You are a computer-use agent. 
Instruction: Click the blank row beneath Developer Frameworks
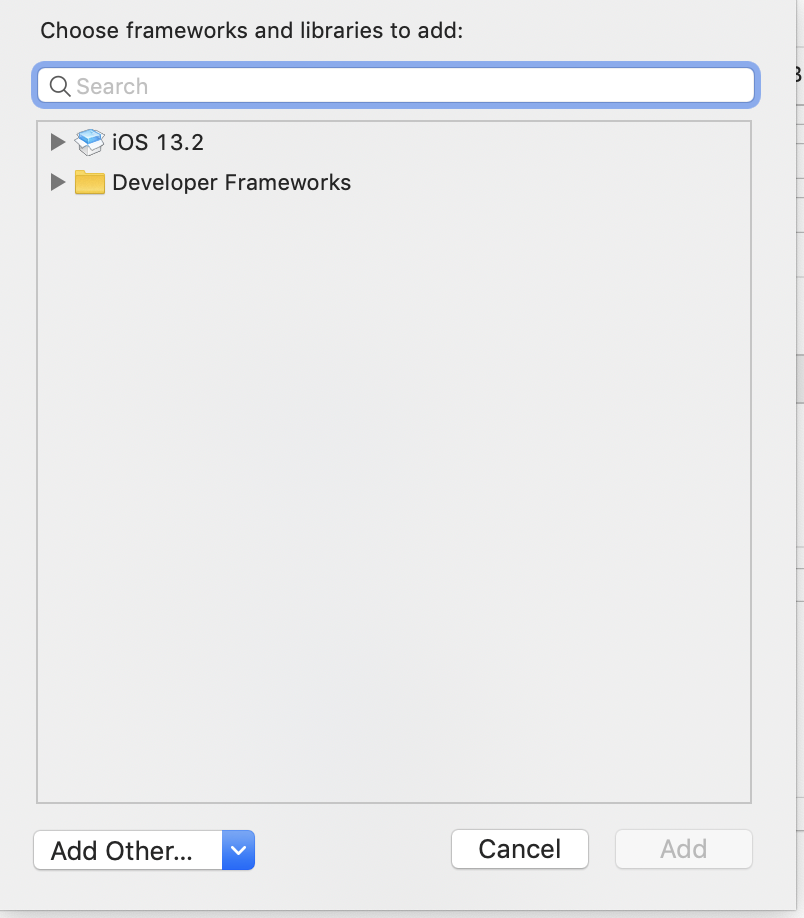point(394,222)
